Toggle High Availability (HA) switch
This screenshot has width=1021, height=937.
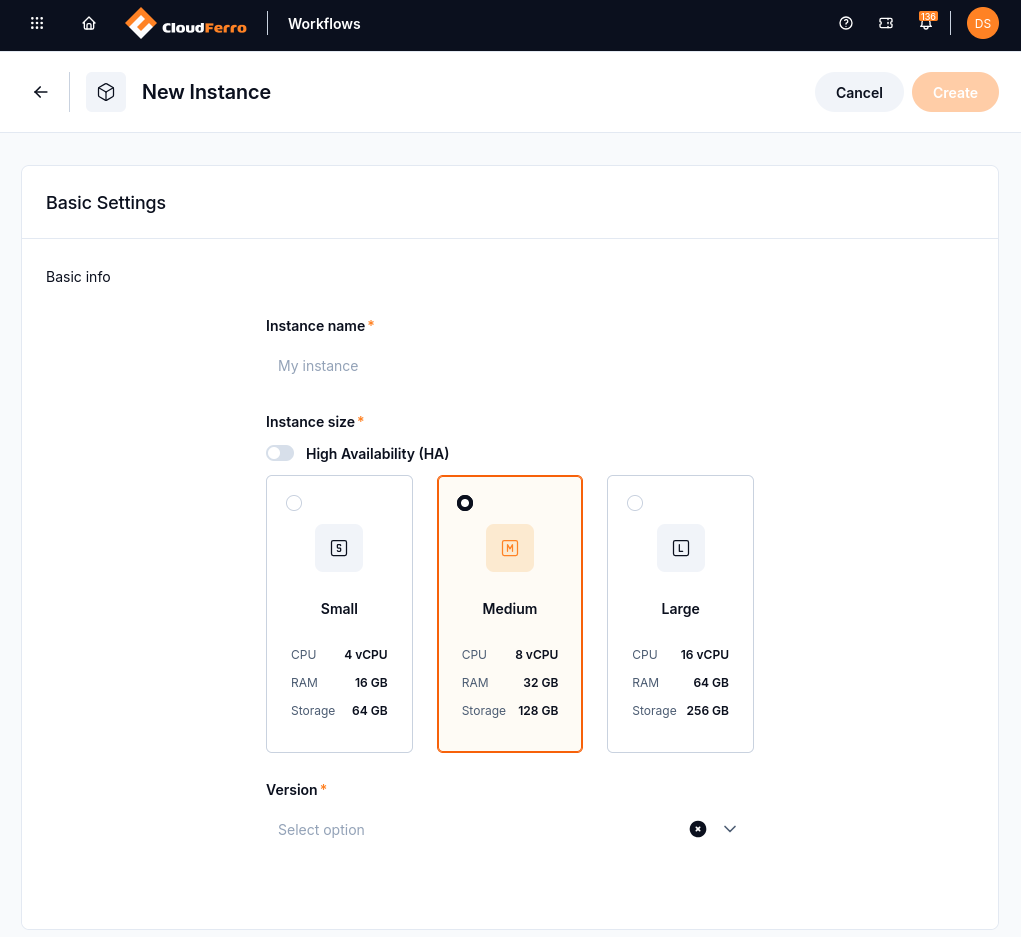click(280, 453)
